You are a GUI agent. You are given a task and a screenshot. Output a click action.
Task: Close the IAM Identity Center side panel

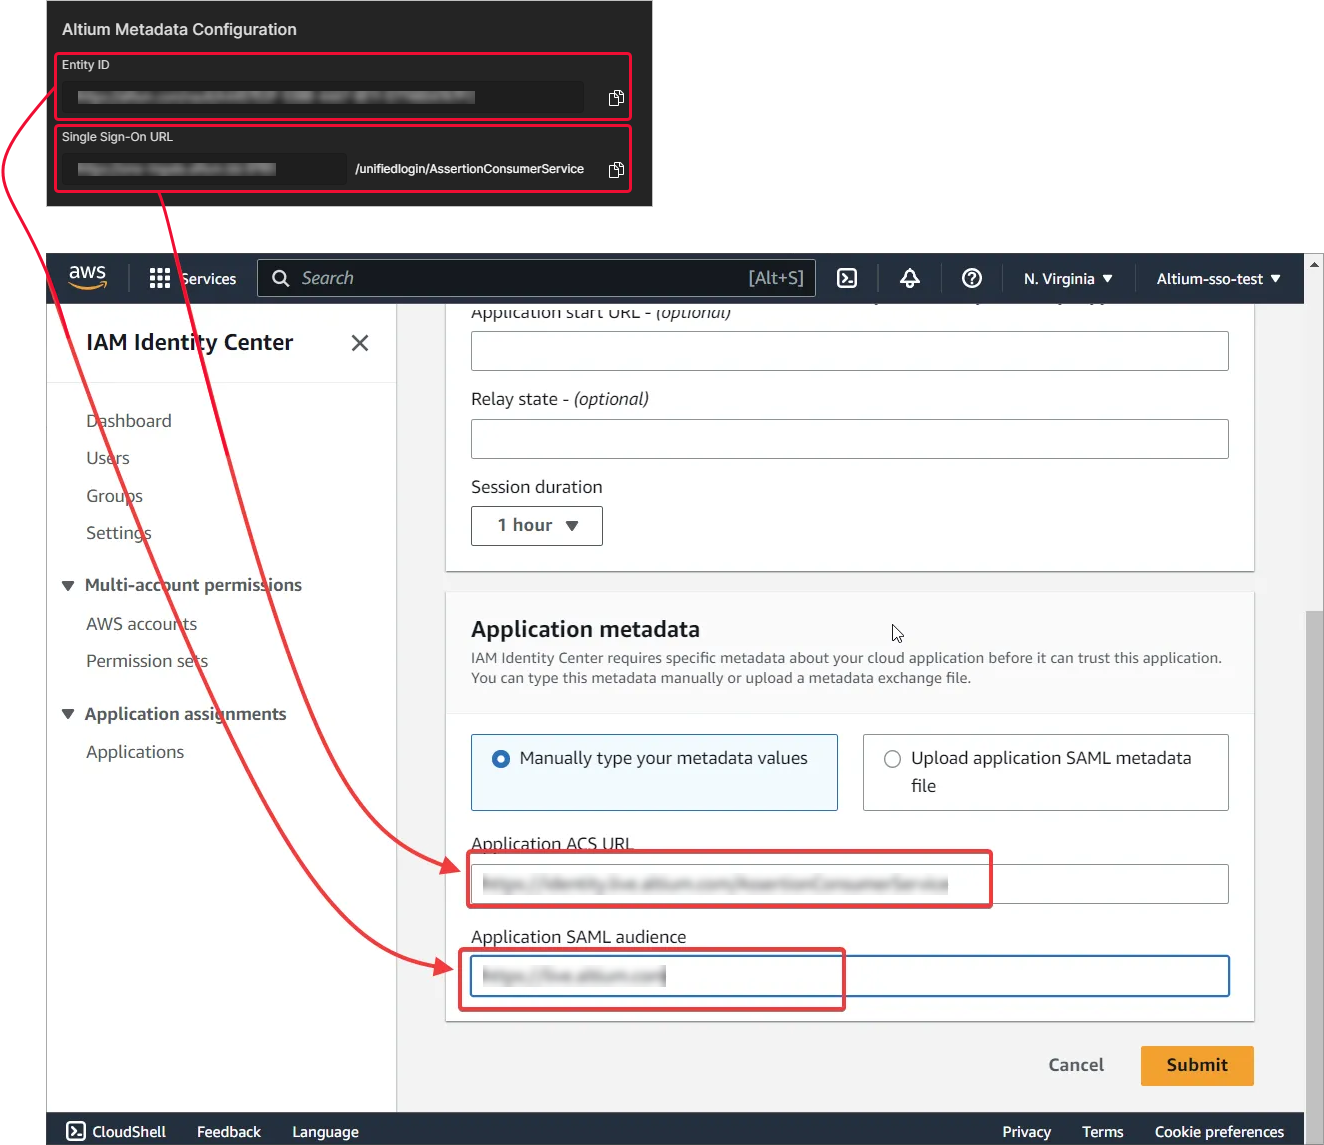pyautogui.click(x=360, y=343)
